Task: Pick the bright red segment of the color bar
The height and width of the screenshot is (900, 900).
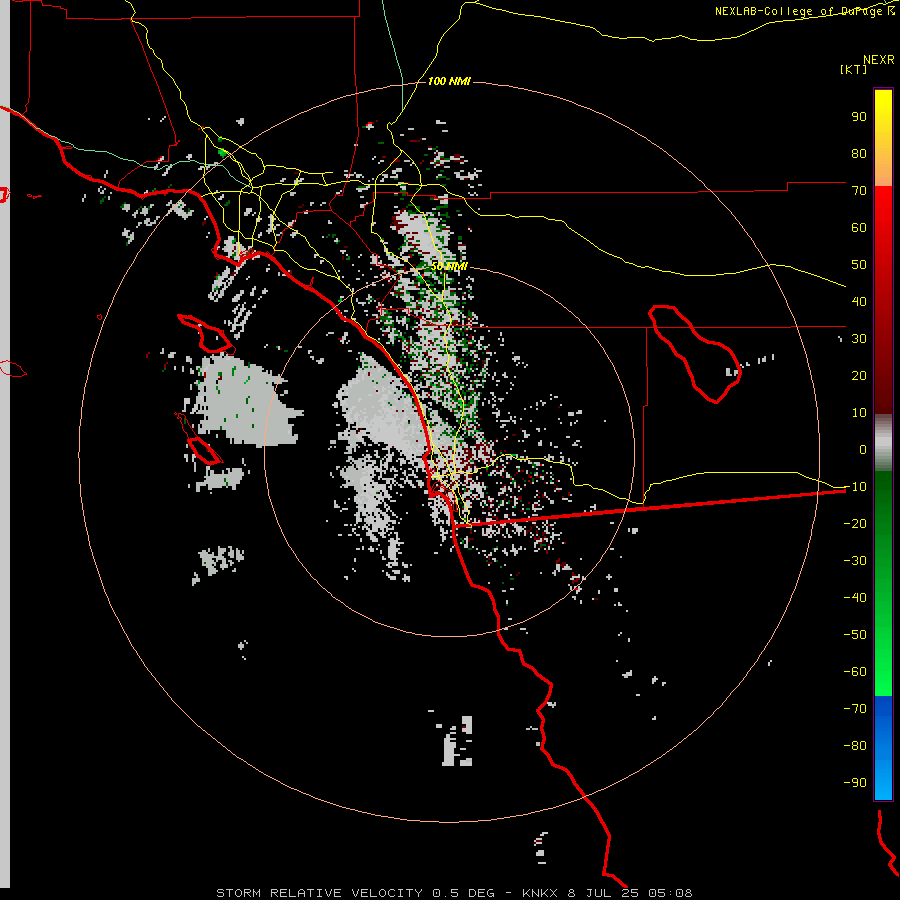Action: click(883, 210)
